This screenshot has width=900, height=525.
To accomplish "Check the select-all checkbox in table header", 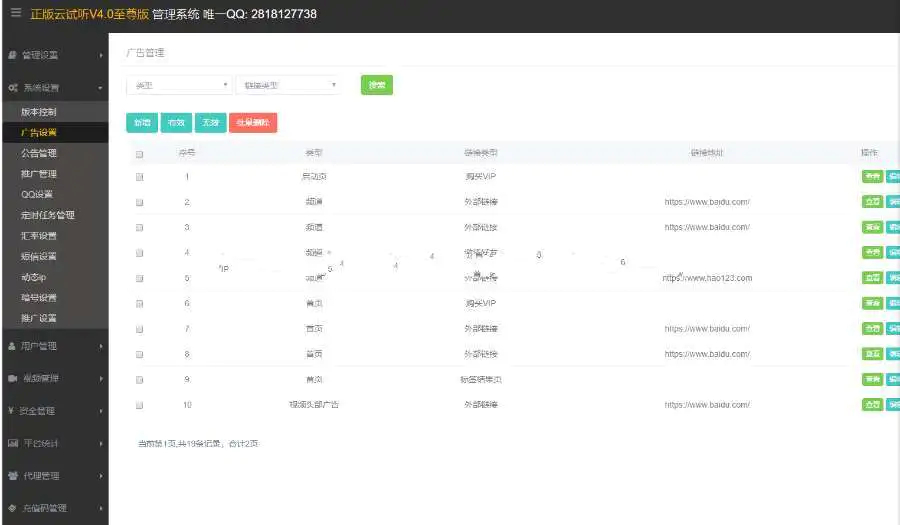I will pyautogui.click(x=139, y=154).
